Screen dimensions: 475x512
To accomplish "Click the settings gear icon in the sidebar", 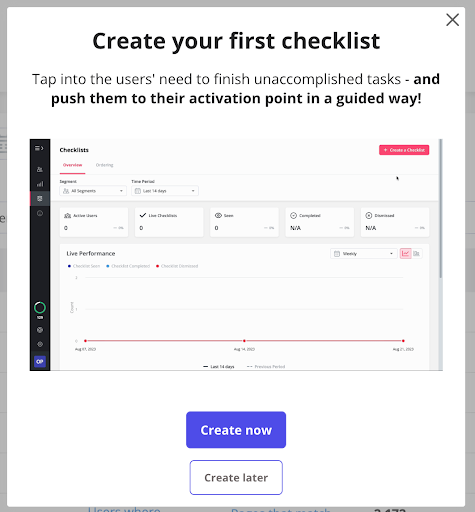I will tap(40, 344).
